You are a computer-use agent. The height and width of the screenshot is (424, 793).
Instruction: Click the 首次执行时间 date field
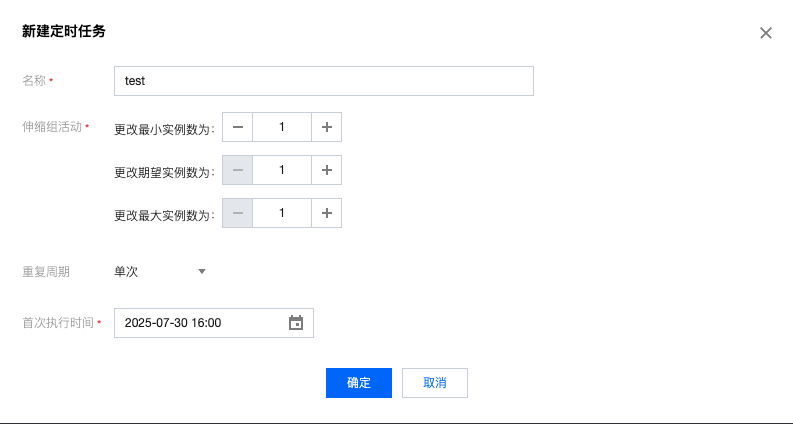pyautogui.click(x=200, y=323)
